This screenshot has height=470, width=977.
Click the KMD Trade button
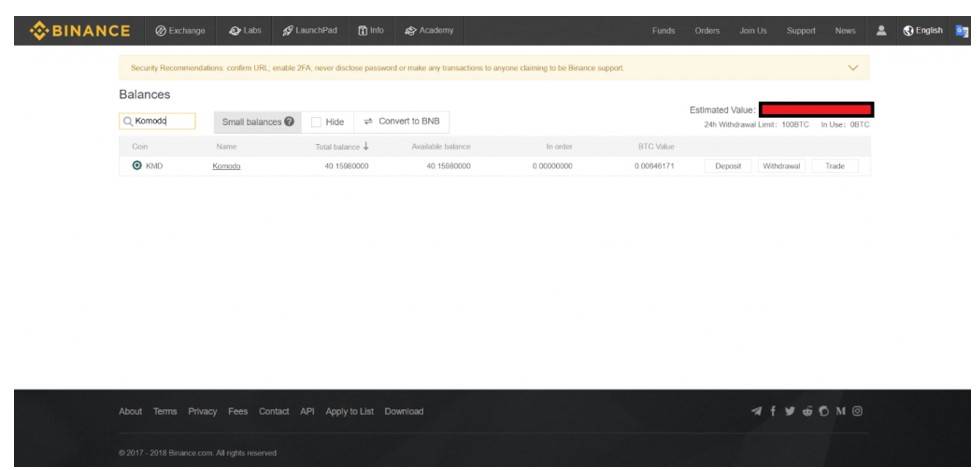tap(835, 166)
